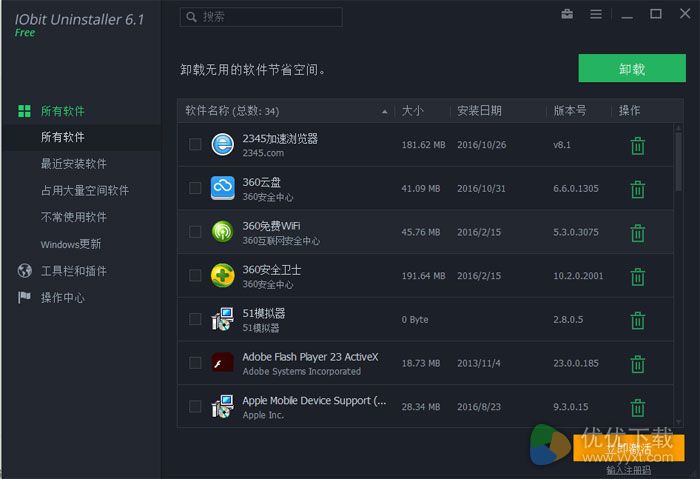The width and height of the screenshot is (700, 479).
Task: Click the search magnifier icon
Action: click(191, 17)
